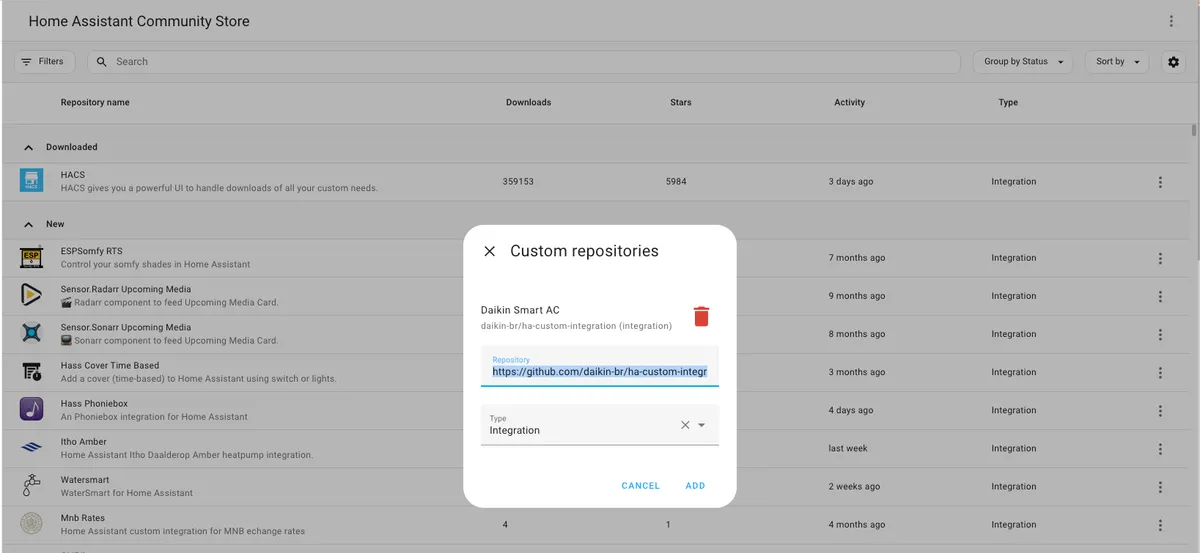
Task: Click the Repository URL input field
Action: 600,366
